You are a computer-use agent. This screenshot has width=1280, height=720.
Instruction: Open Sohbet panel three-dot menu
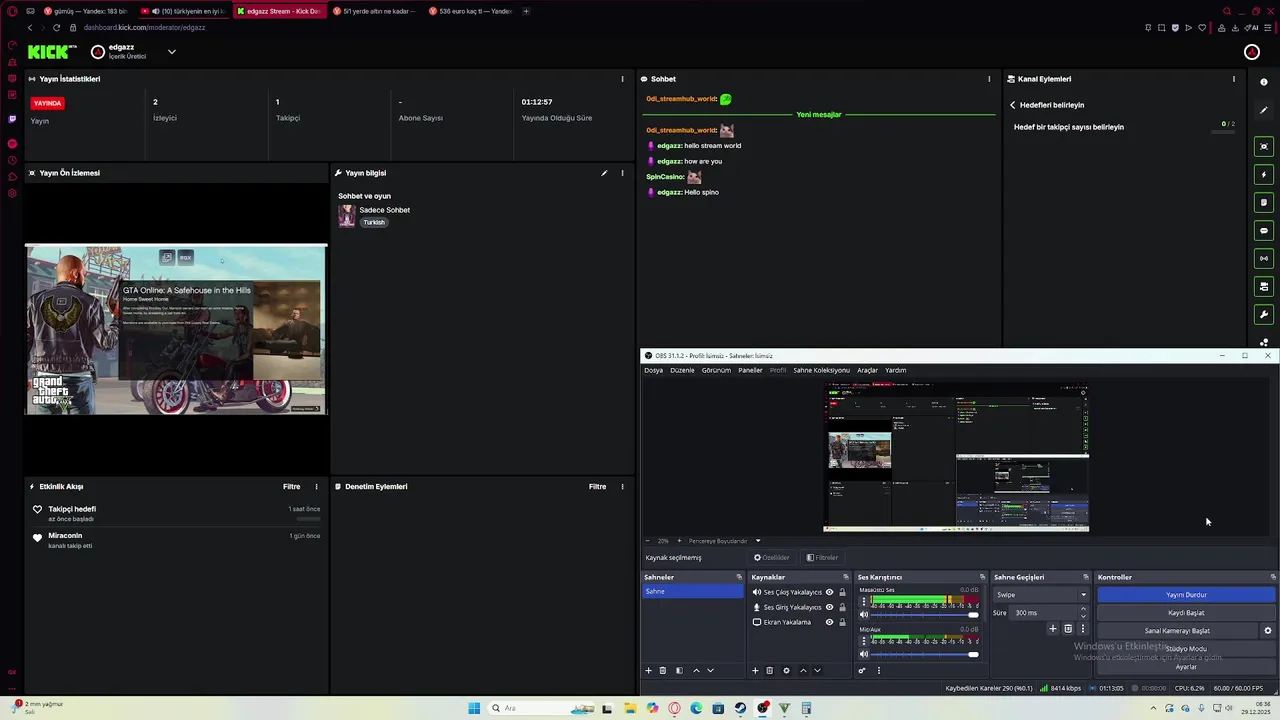pyautogui.click(x=989, y=79)
